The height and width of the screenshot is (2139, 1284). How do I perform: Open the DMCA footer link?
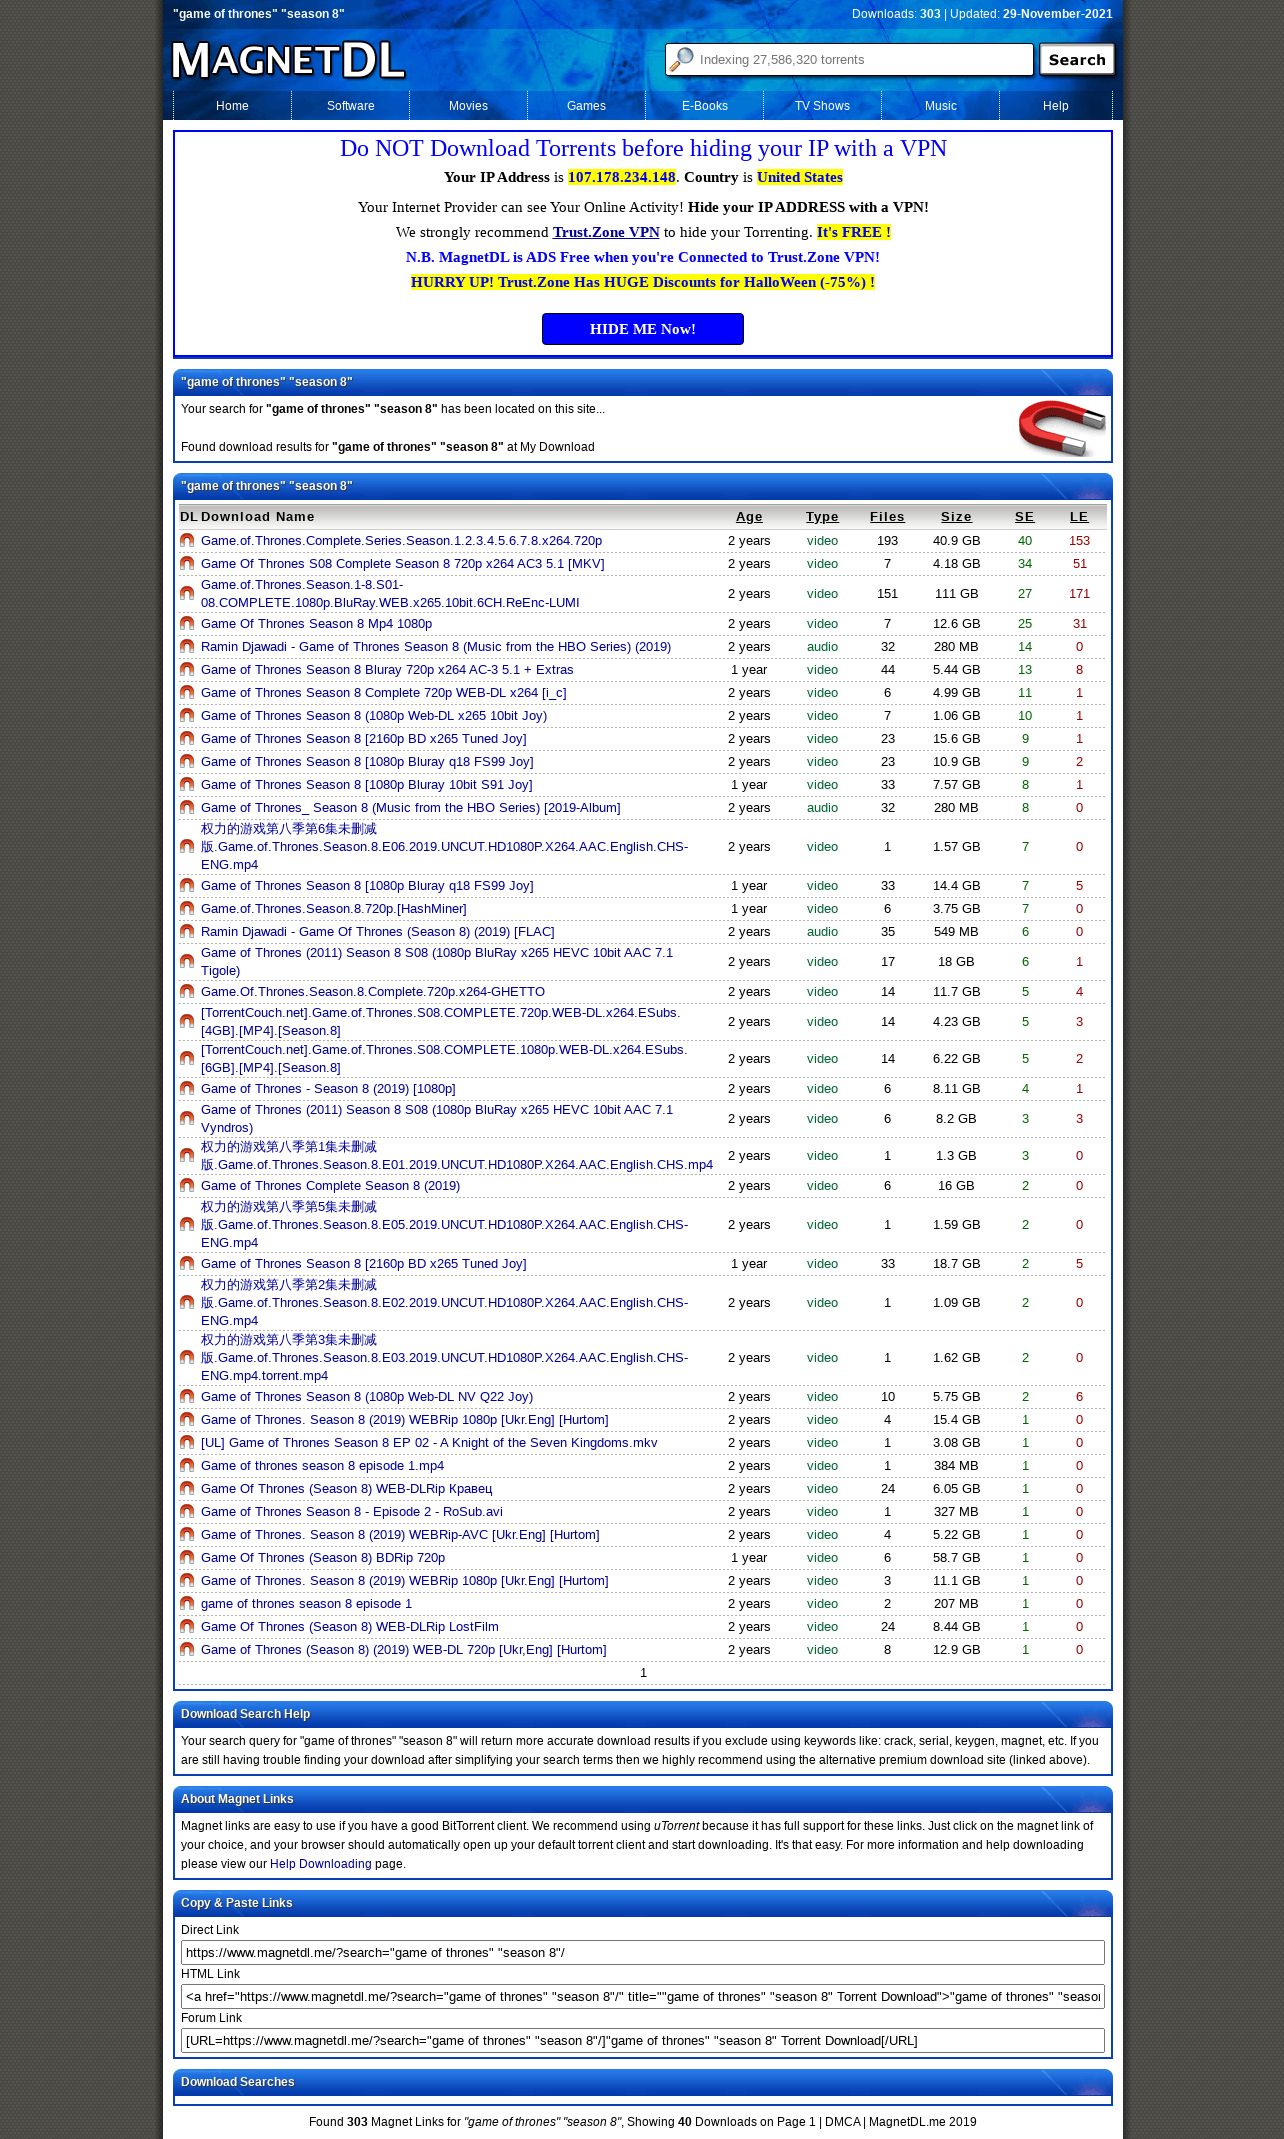(842, 2122)
